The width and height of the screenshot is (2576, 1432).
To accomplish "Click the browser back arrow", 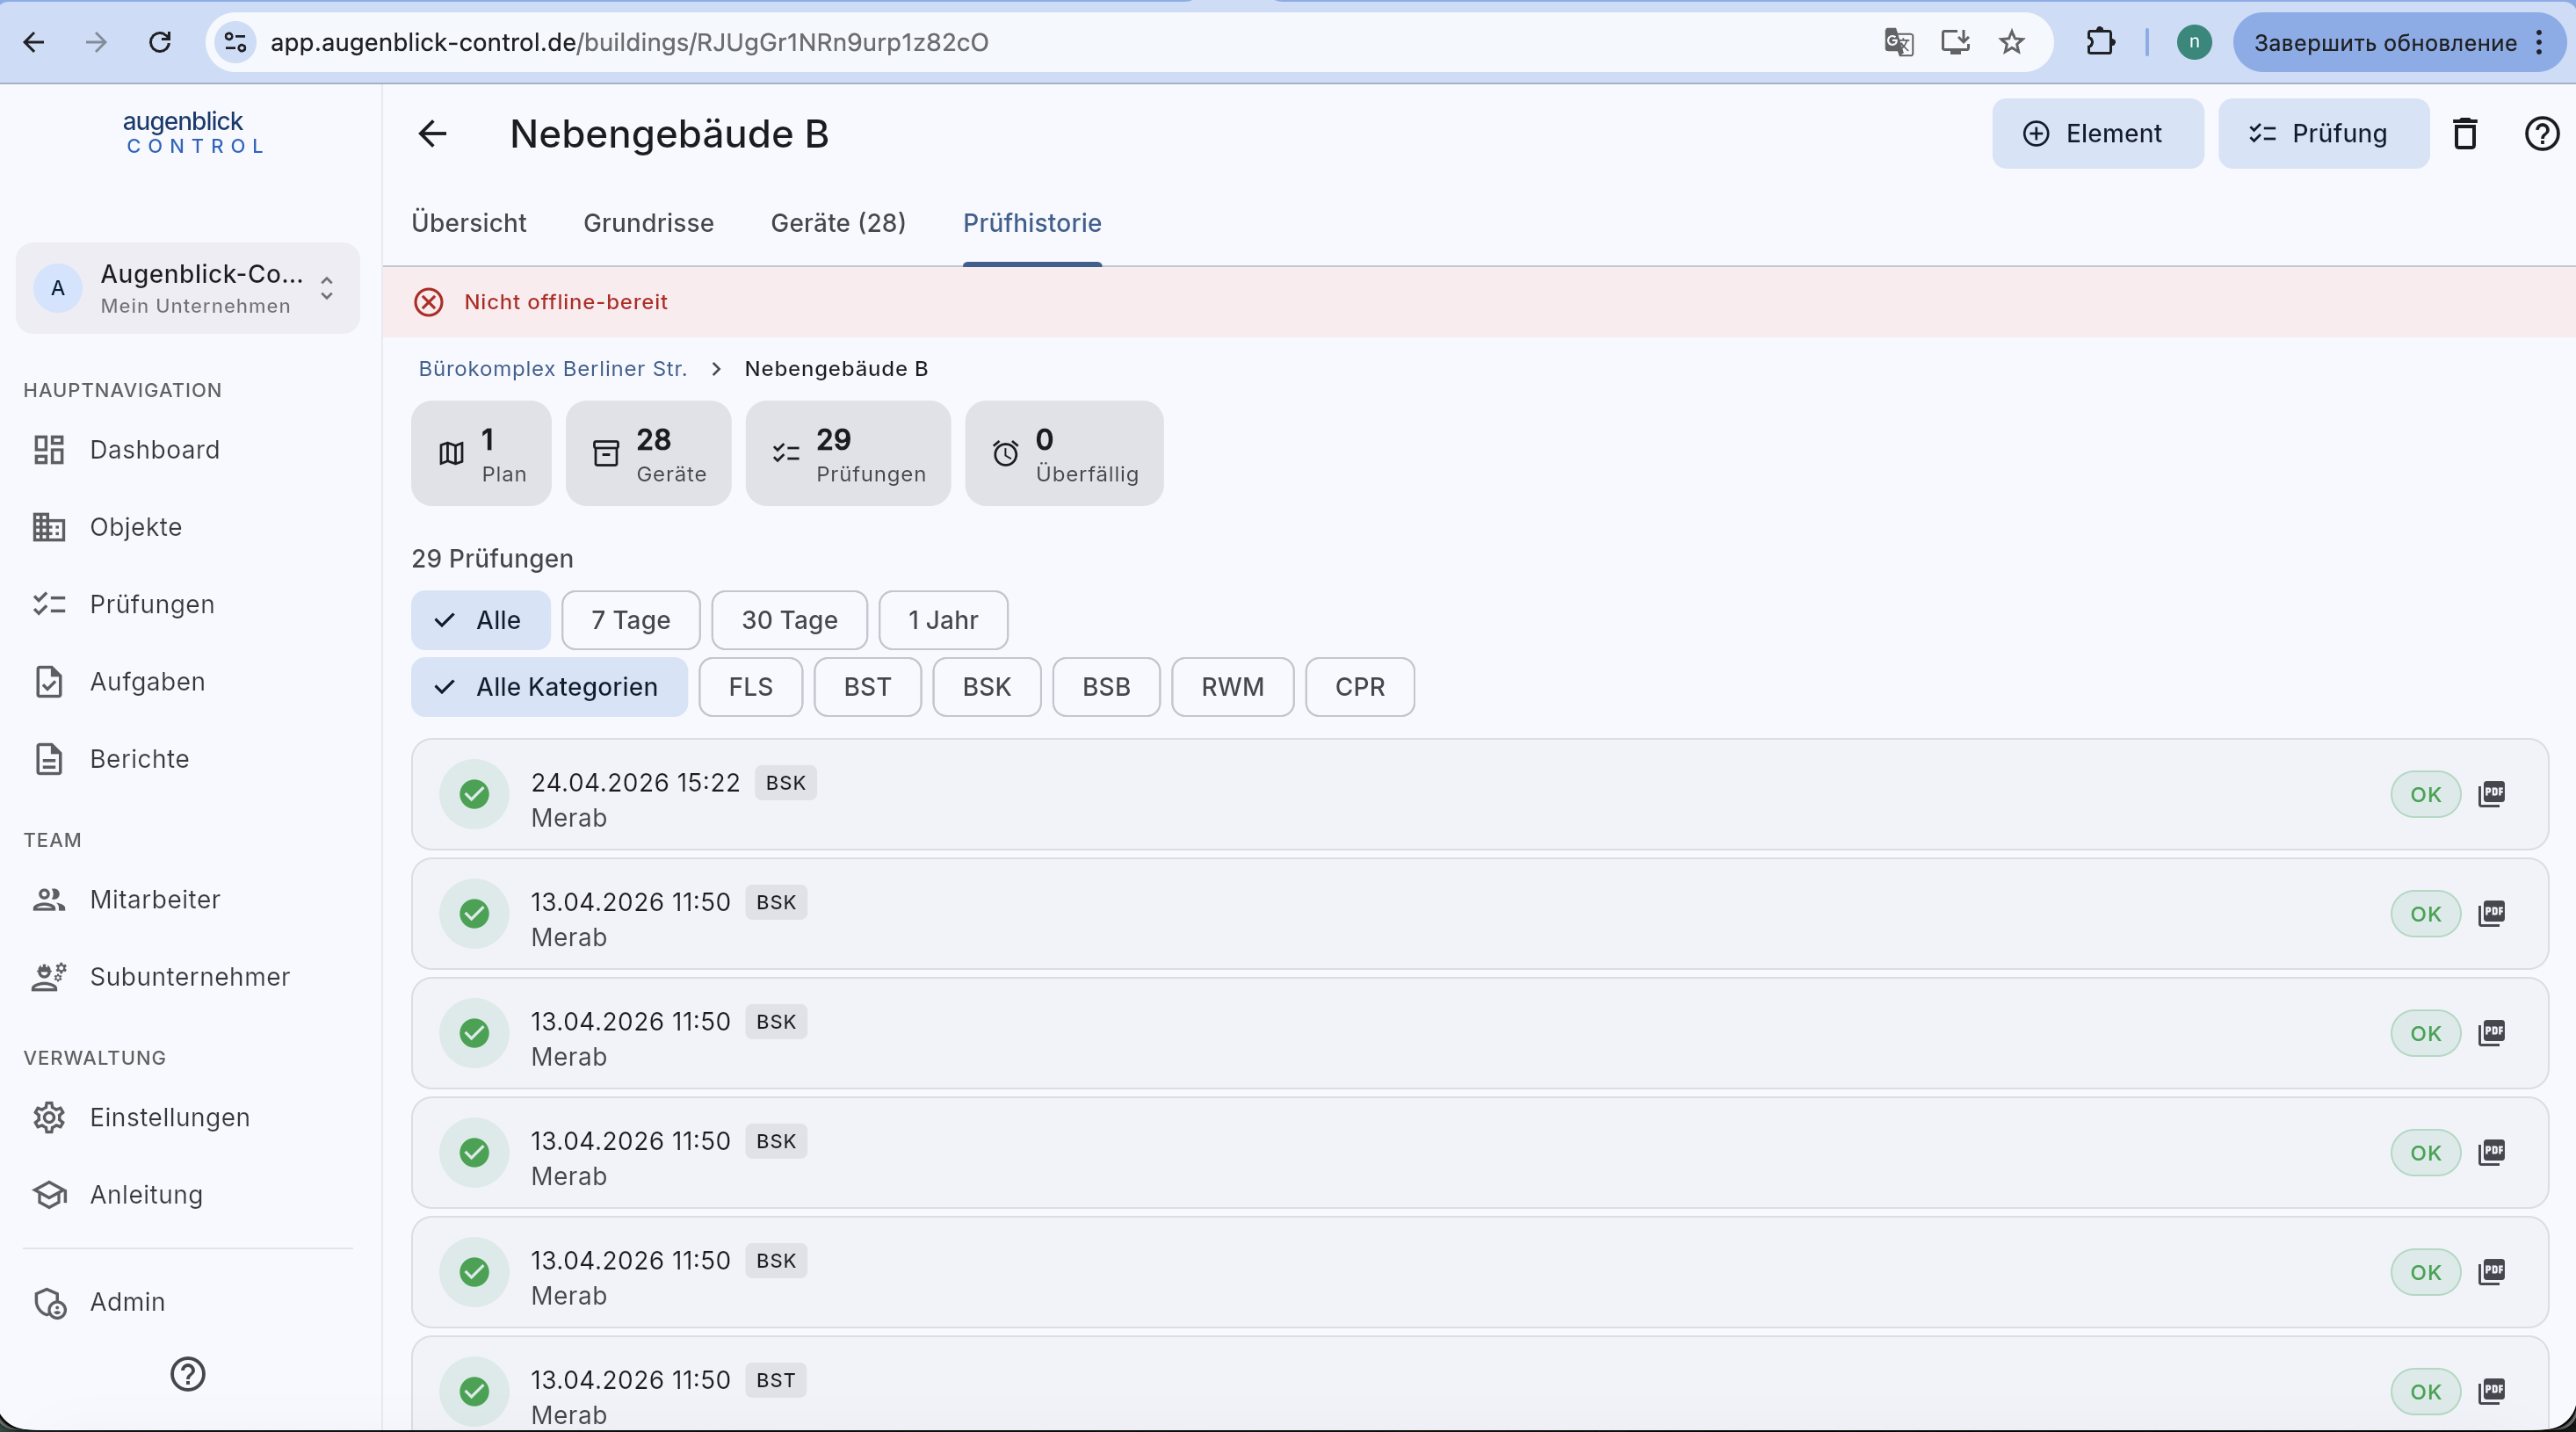I will pos(34,42).
